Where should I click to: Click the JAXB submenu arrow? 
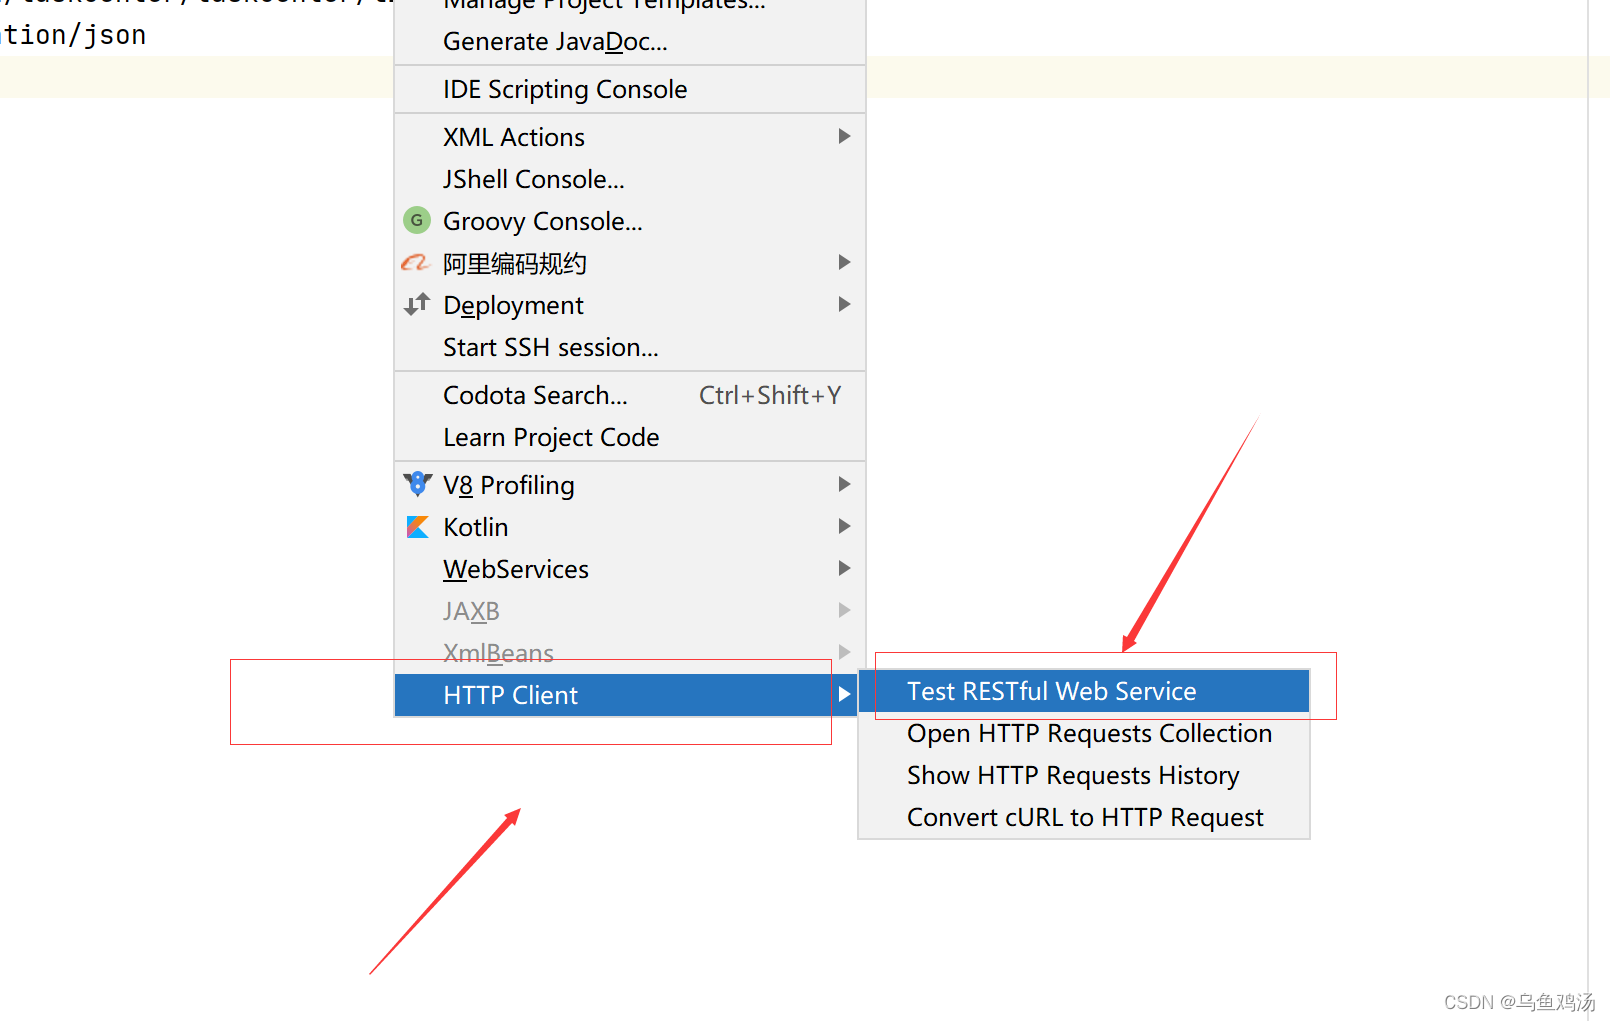point(844,610)
